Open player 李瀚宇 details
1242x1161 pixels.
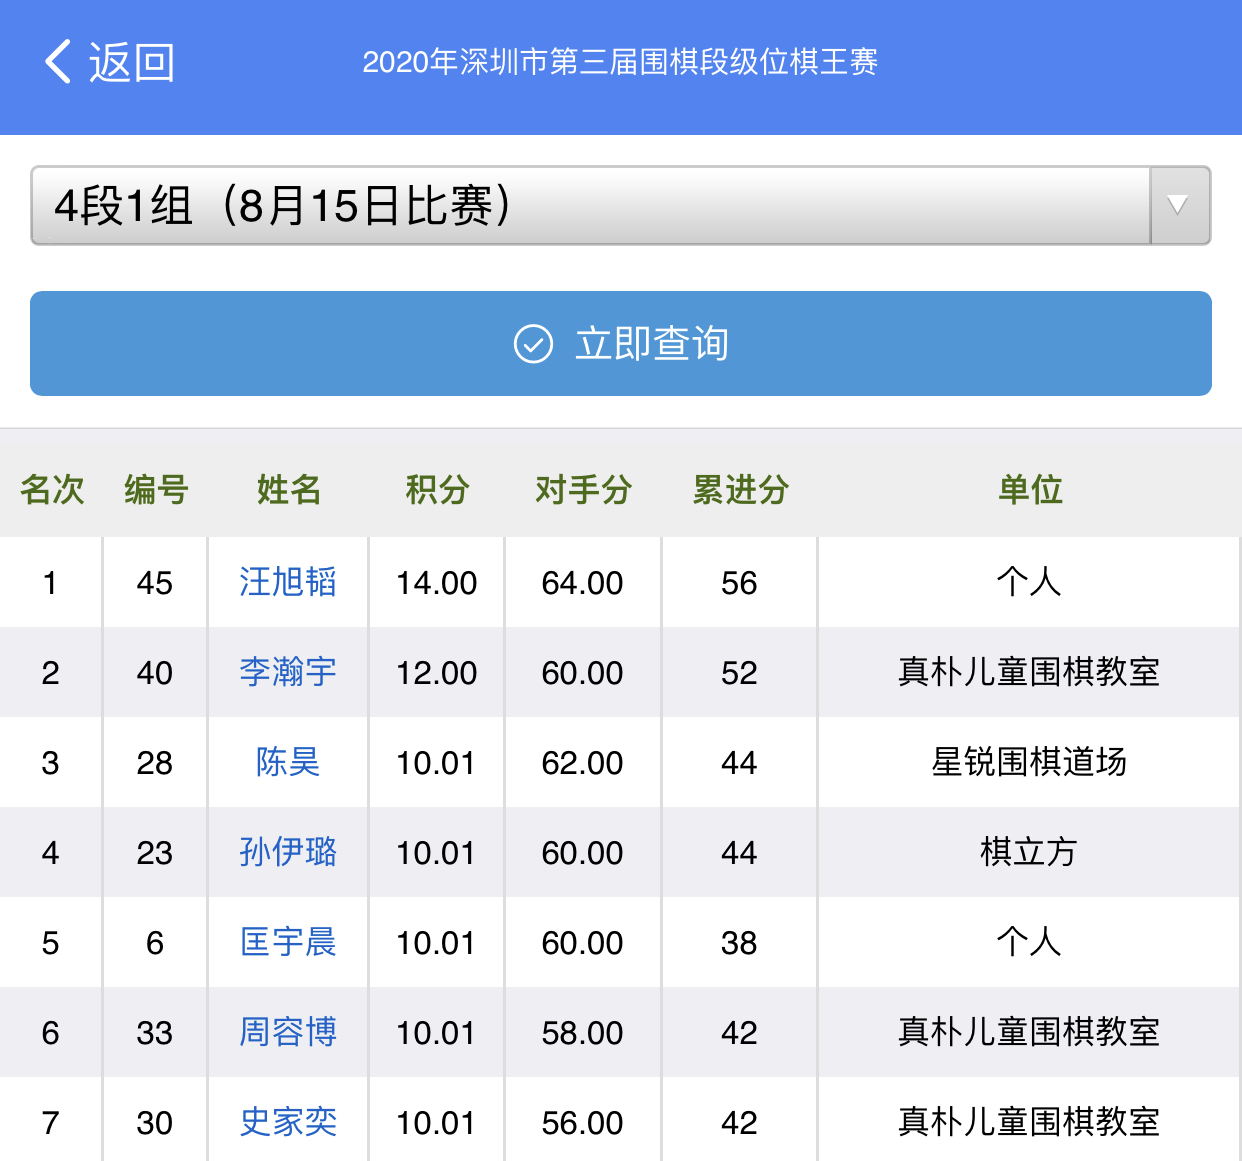tap(288, 672)
